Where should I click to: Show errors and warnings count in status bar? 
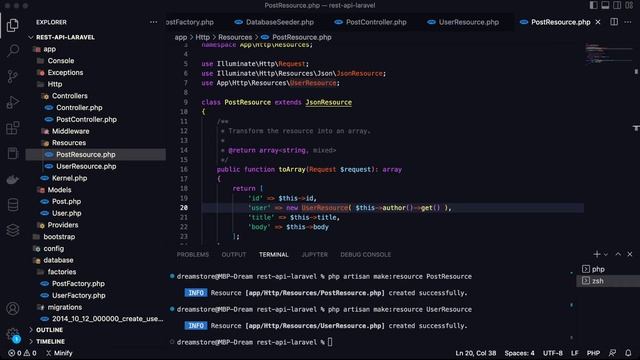22,353
